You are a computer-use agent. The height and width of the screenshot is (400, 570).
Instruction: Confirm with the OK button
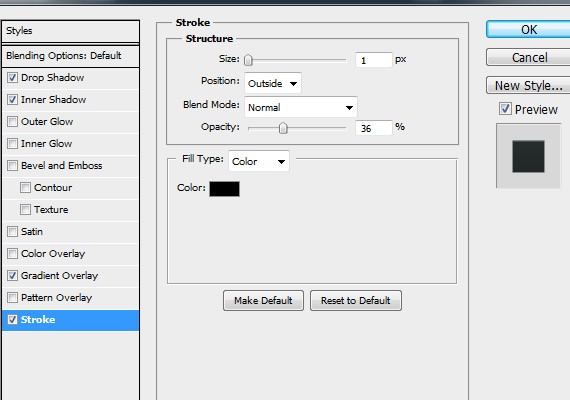pos(528,29)
